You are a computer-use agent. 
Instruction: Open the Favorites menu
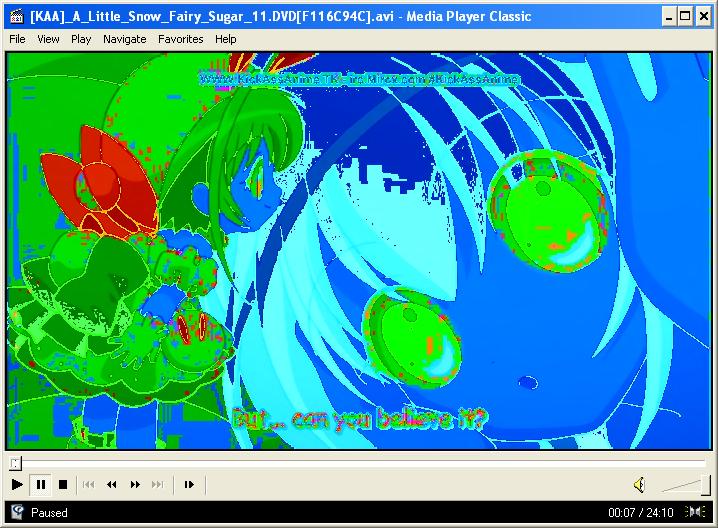[x=180, y=39]
